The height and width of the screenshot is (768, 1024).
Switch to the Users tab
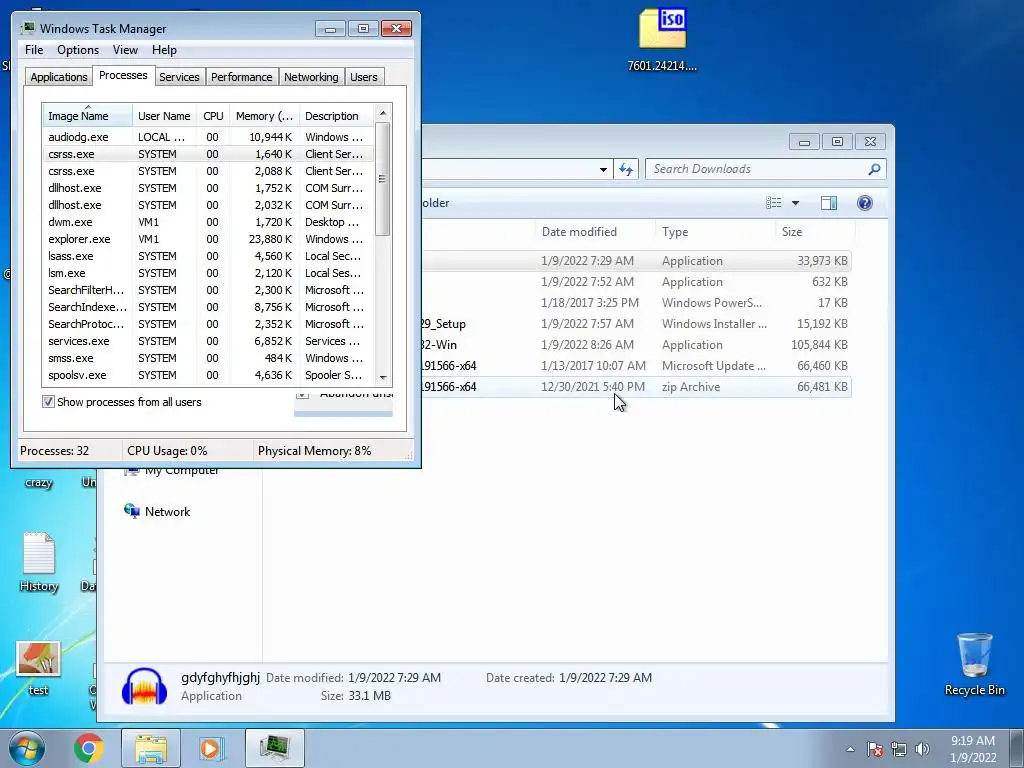pos(364,77)
